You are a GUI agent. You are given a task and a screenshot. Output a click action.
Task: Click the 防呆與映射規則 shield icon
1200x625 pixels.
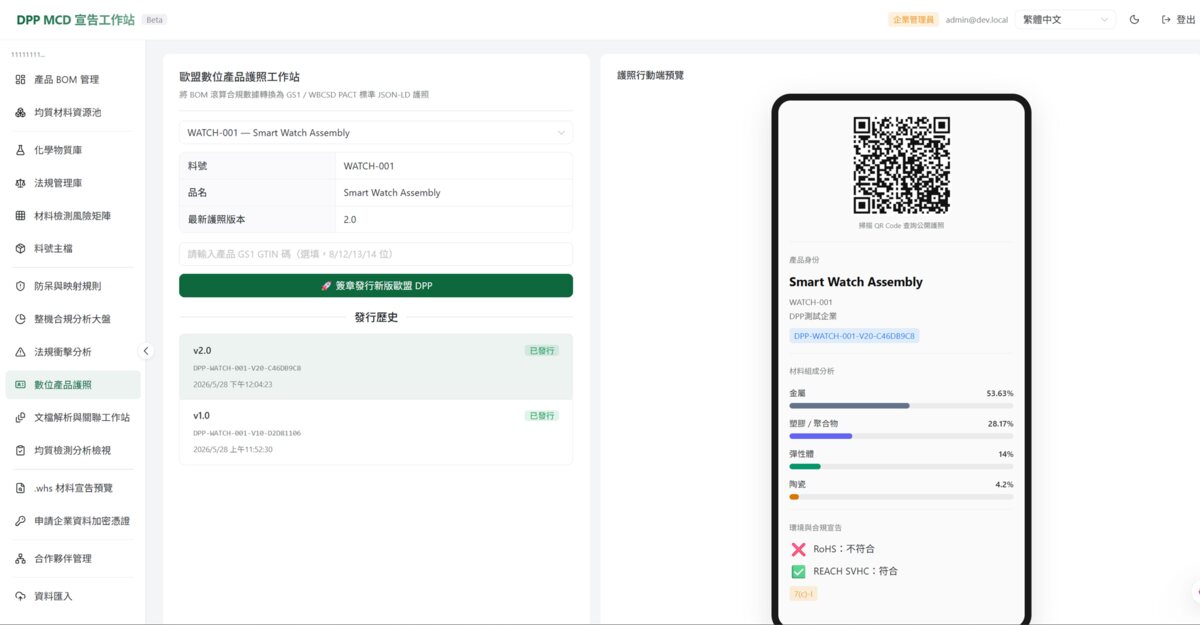pyautogui.click(x=21, y=286)
